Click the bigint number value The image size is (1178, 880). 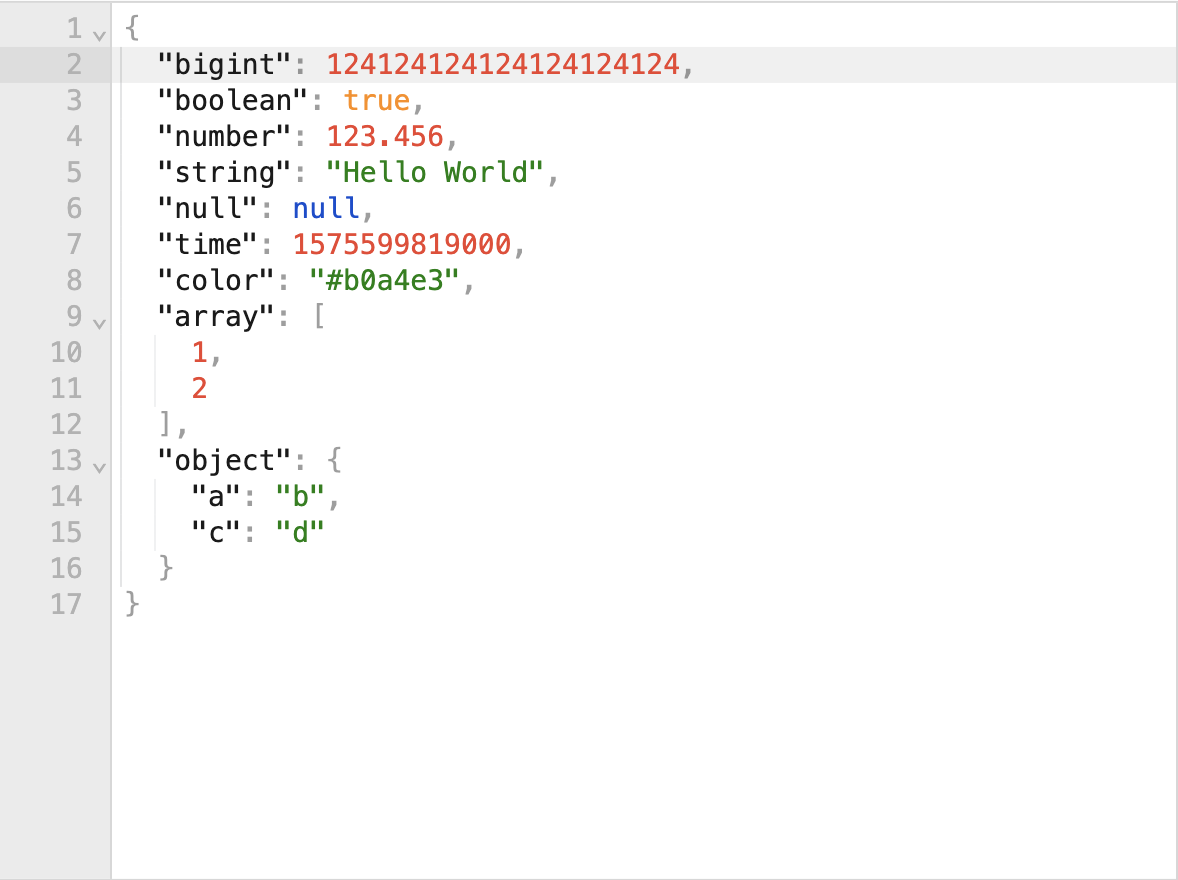tap(503, 65)
